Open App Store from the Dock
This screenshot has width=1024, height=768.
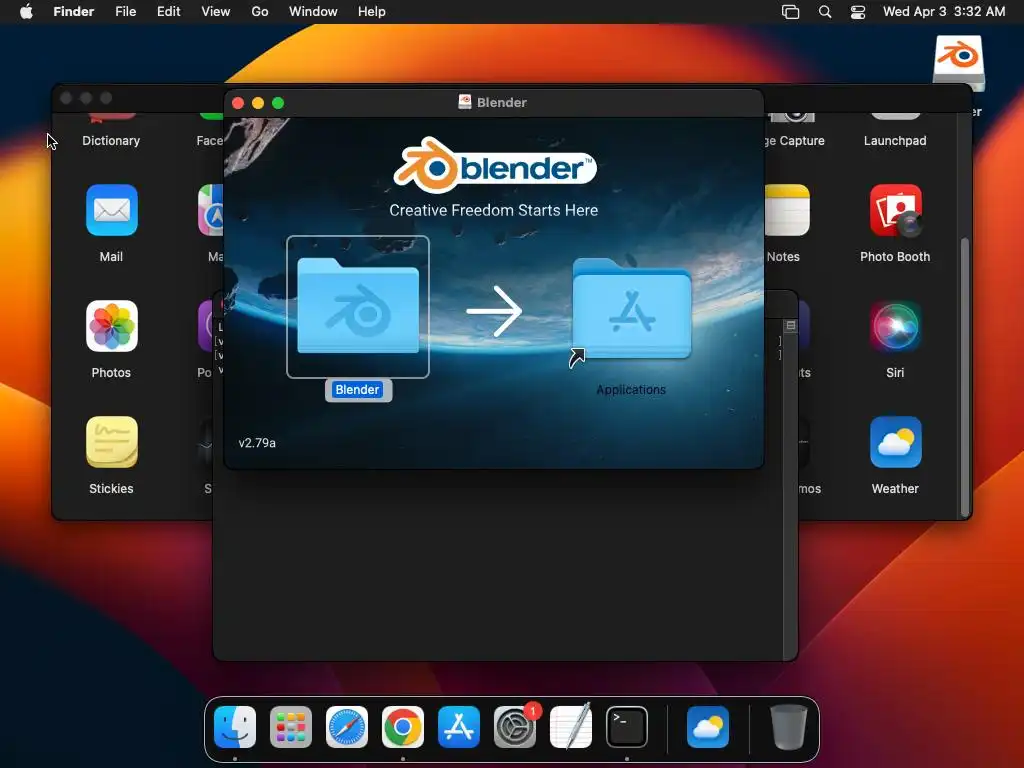point(459,727)
